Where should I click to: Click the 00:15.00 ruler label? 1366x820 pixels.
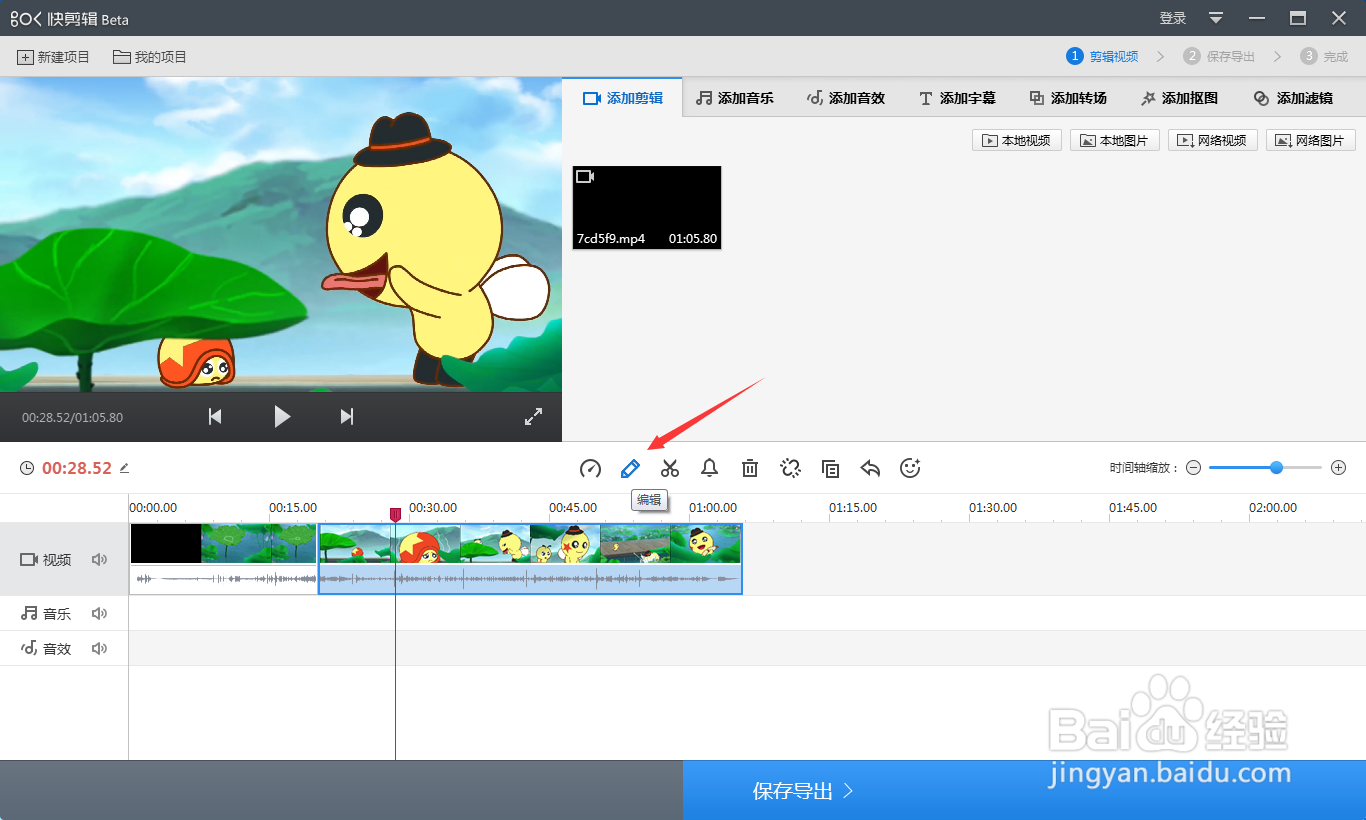pyautogui.click(x=293, y=508)
